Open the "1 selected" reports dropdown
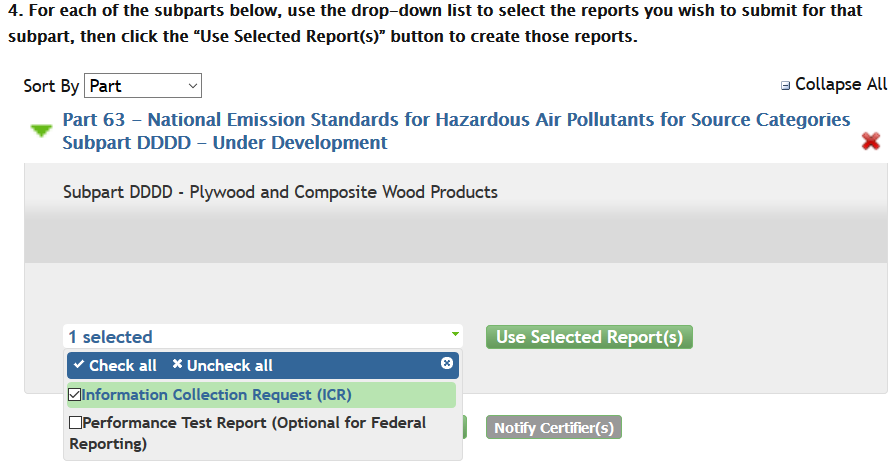Screen dimensions: 892x468 262,337
